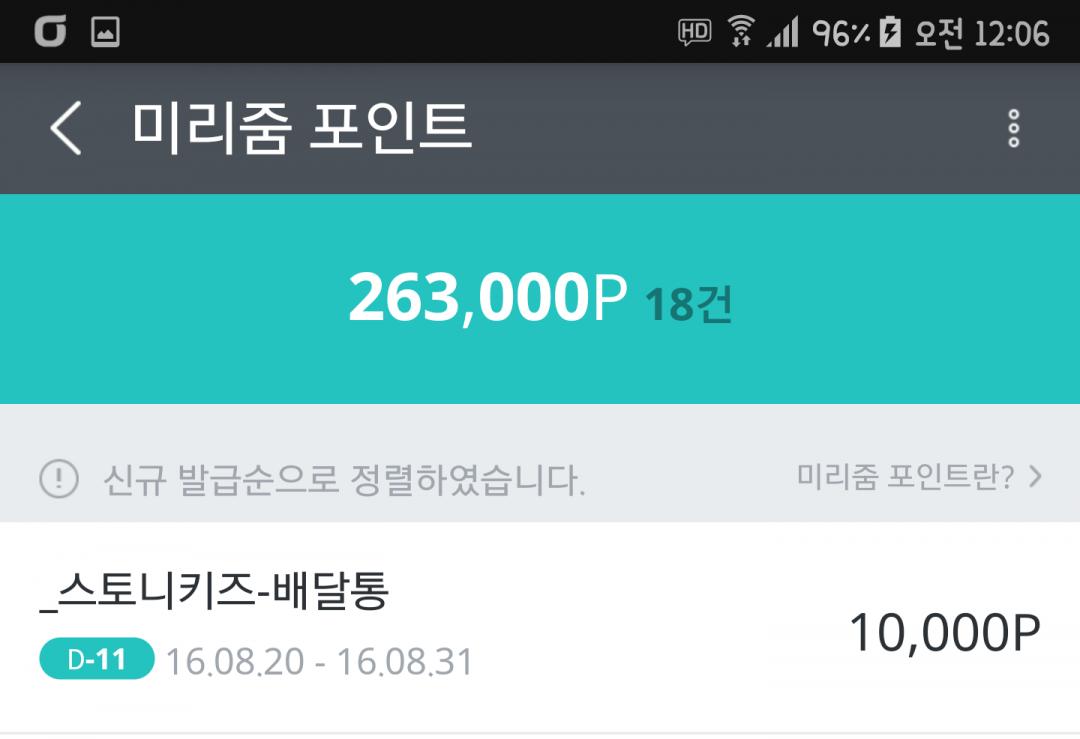Tap the cellular signal strength icon
Image resolution: width=1080 pixels, height=739 pixels.
(783, 33)
